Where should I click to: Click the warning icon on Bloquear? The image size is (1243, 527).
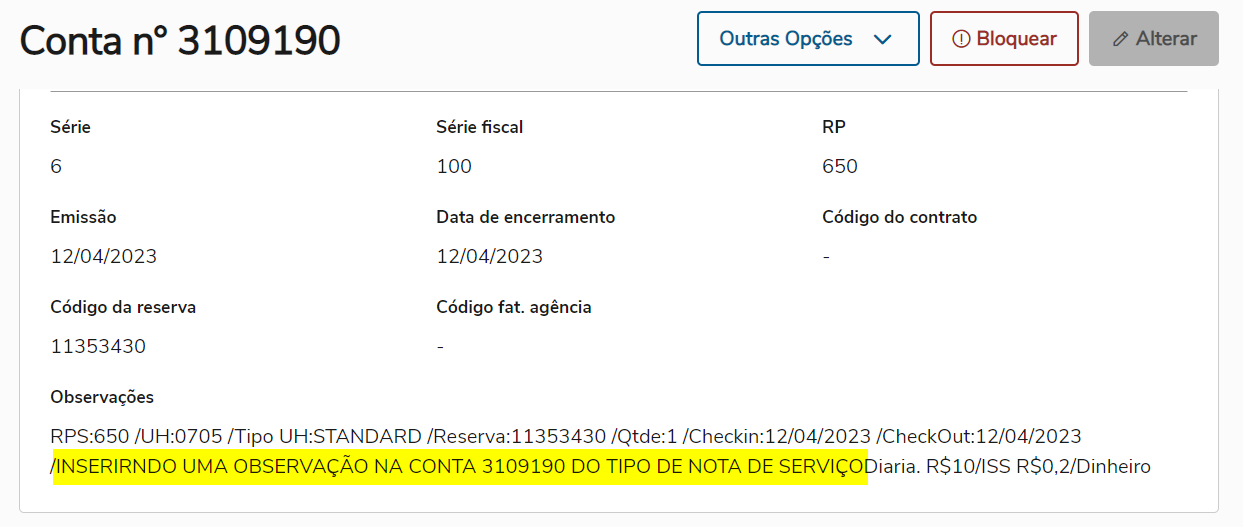click(961, 39)
